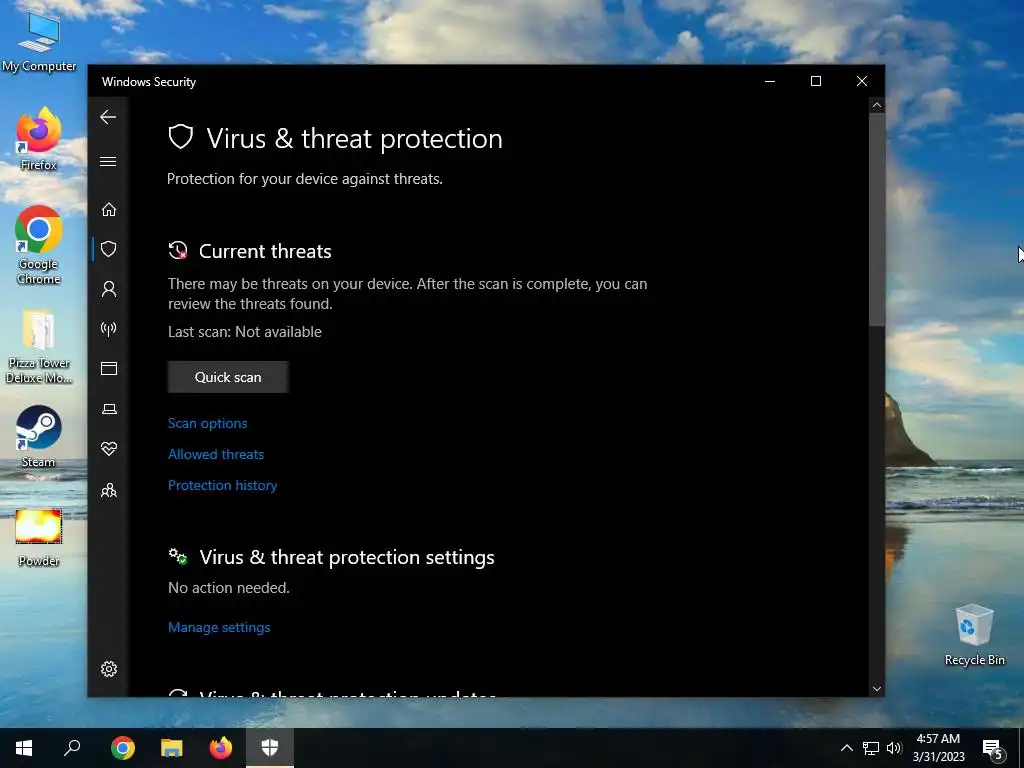Click Virus & threat protection settings heading
The image size is (1024, 768).
(x=347, y=557)
